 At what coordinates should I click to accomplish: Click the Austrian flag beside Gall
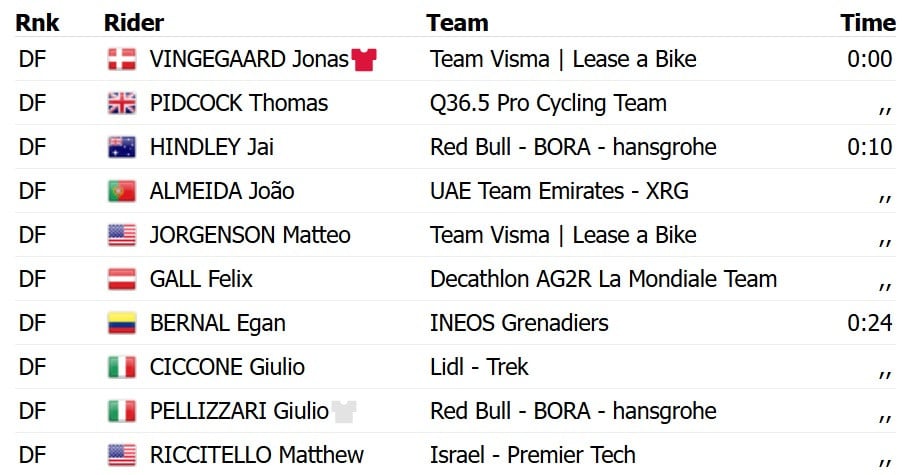(x=122, y=279)
